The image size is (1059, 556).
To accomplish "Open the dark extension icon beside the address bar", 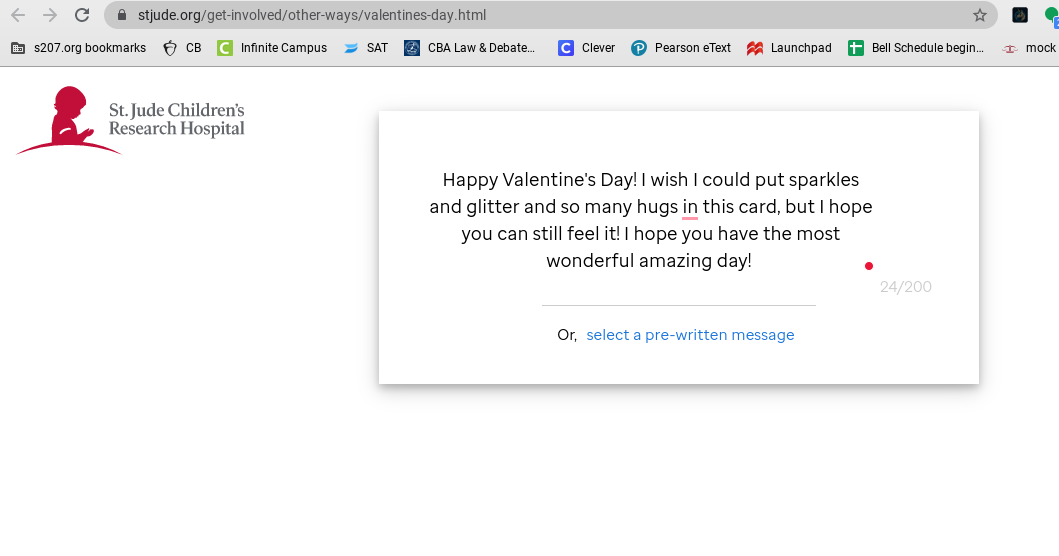I will 1020,15.
